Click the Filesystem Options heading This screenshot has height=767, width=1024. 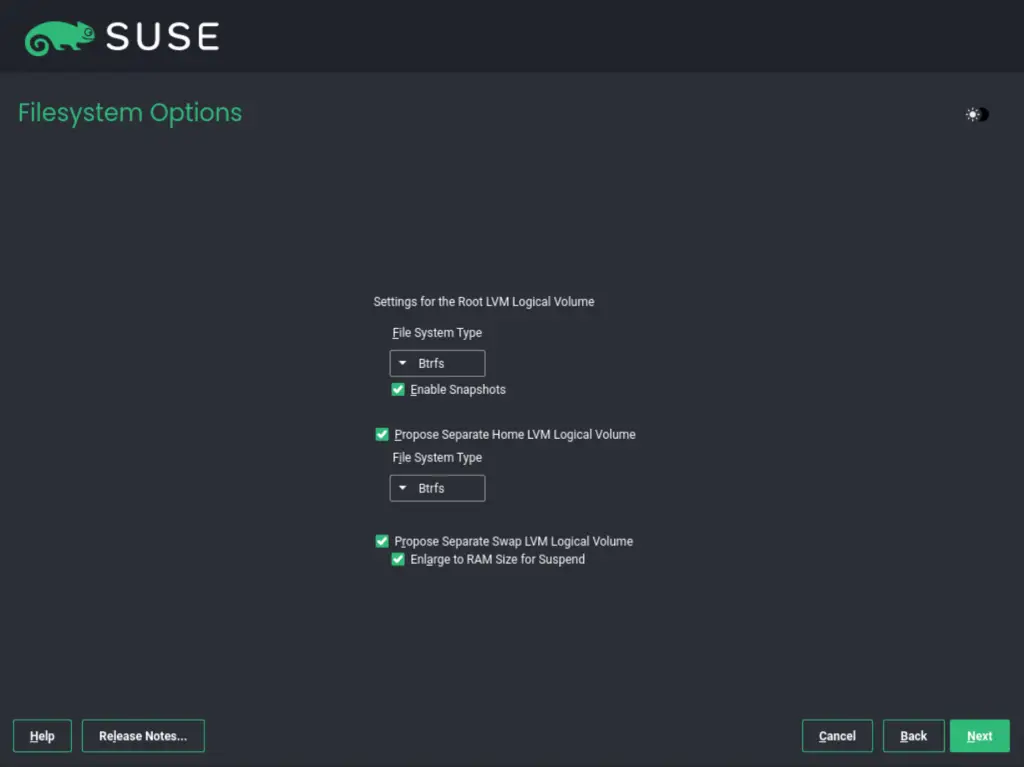click(x=129, y=113)
